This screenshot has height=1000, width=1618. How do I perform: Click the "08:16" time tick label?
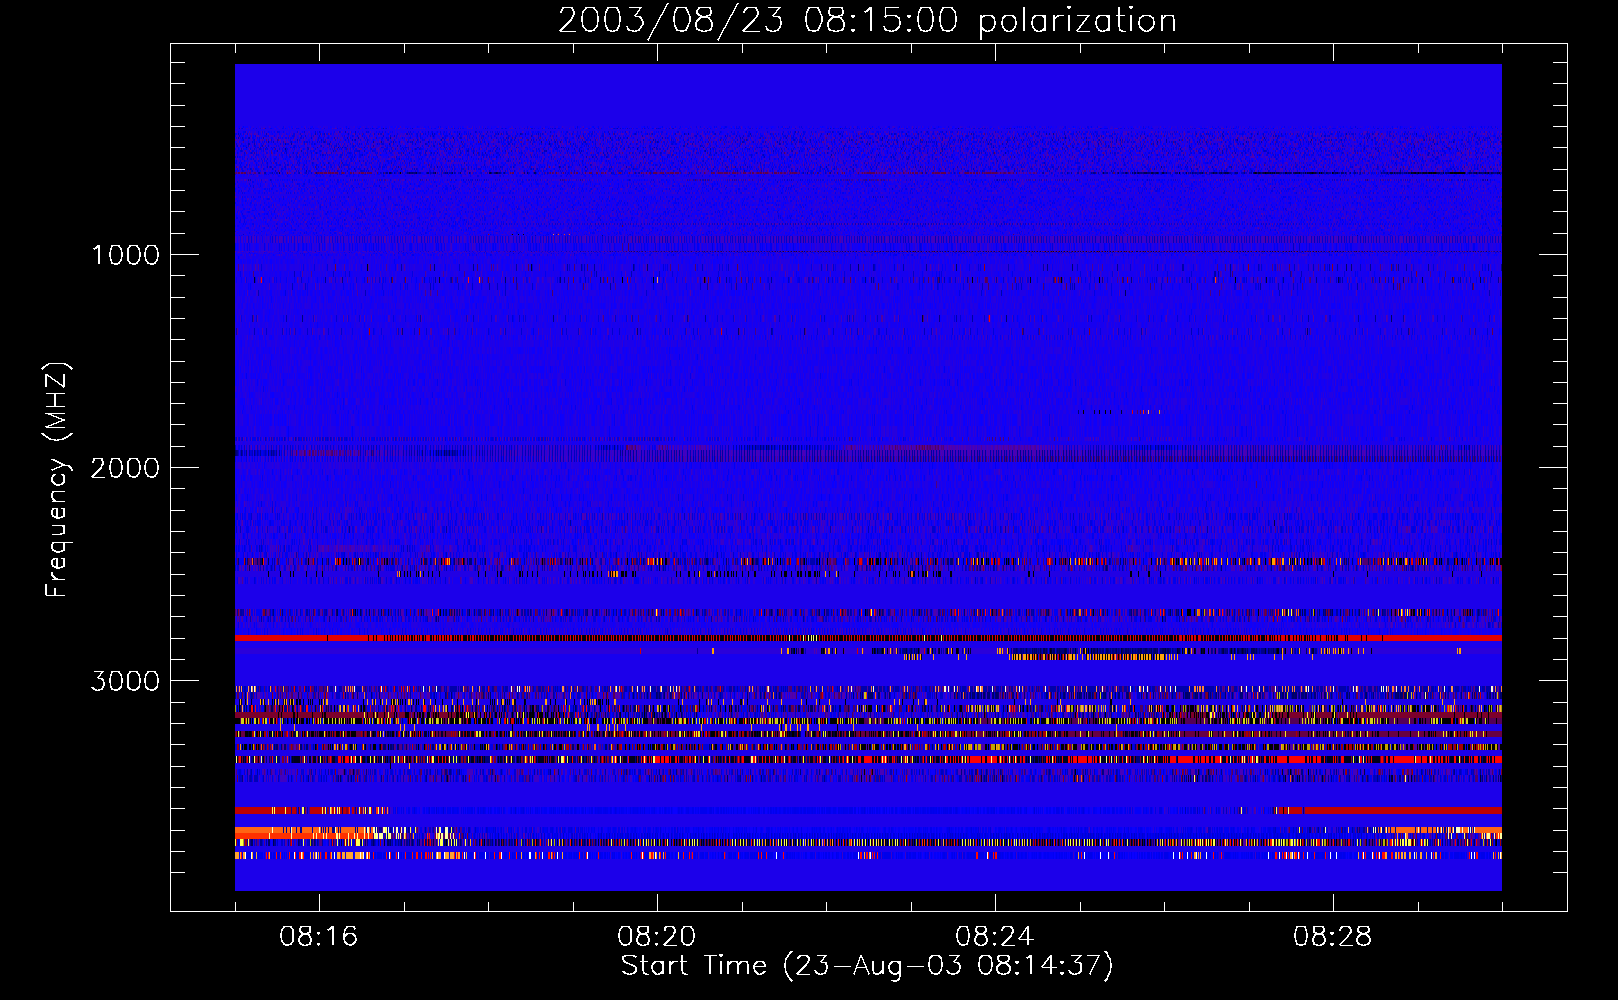click(x=319, y=937)
